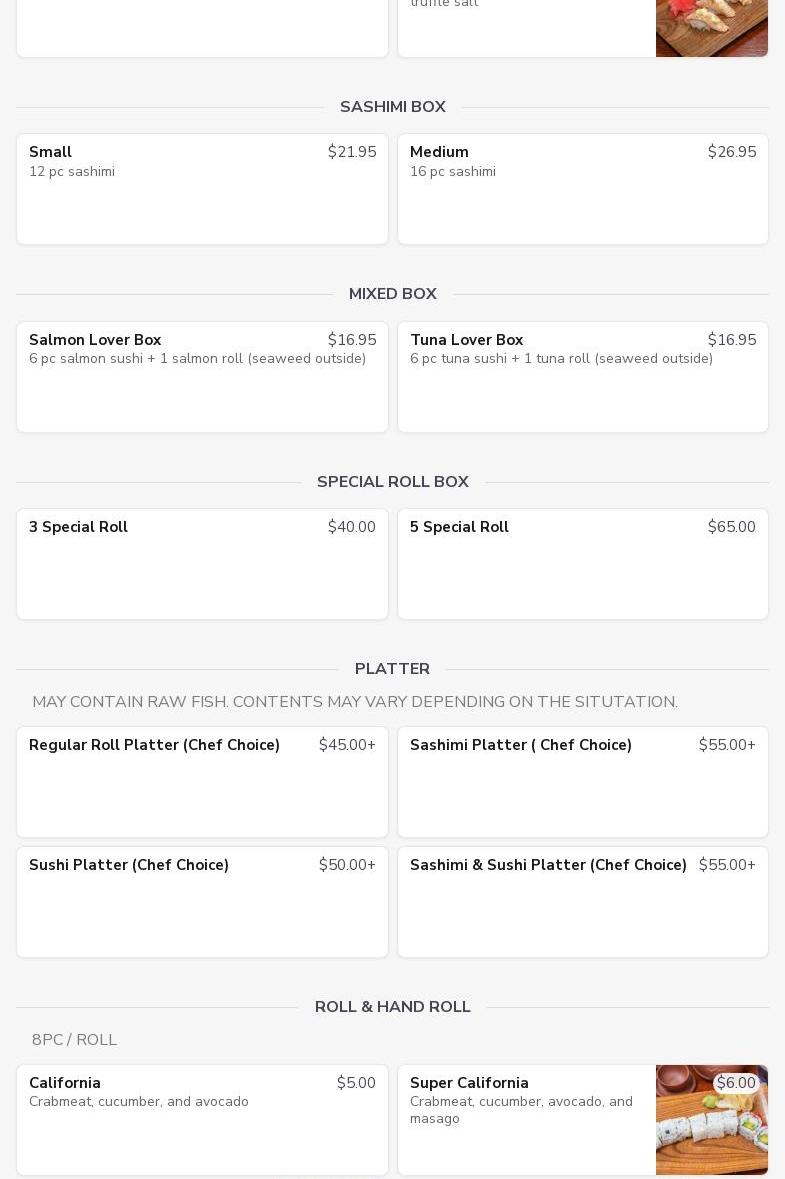Click the SASHIMI BOX section heading

(392, 107)
